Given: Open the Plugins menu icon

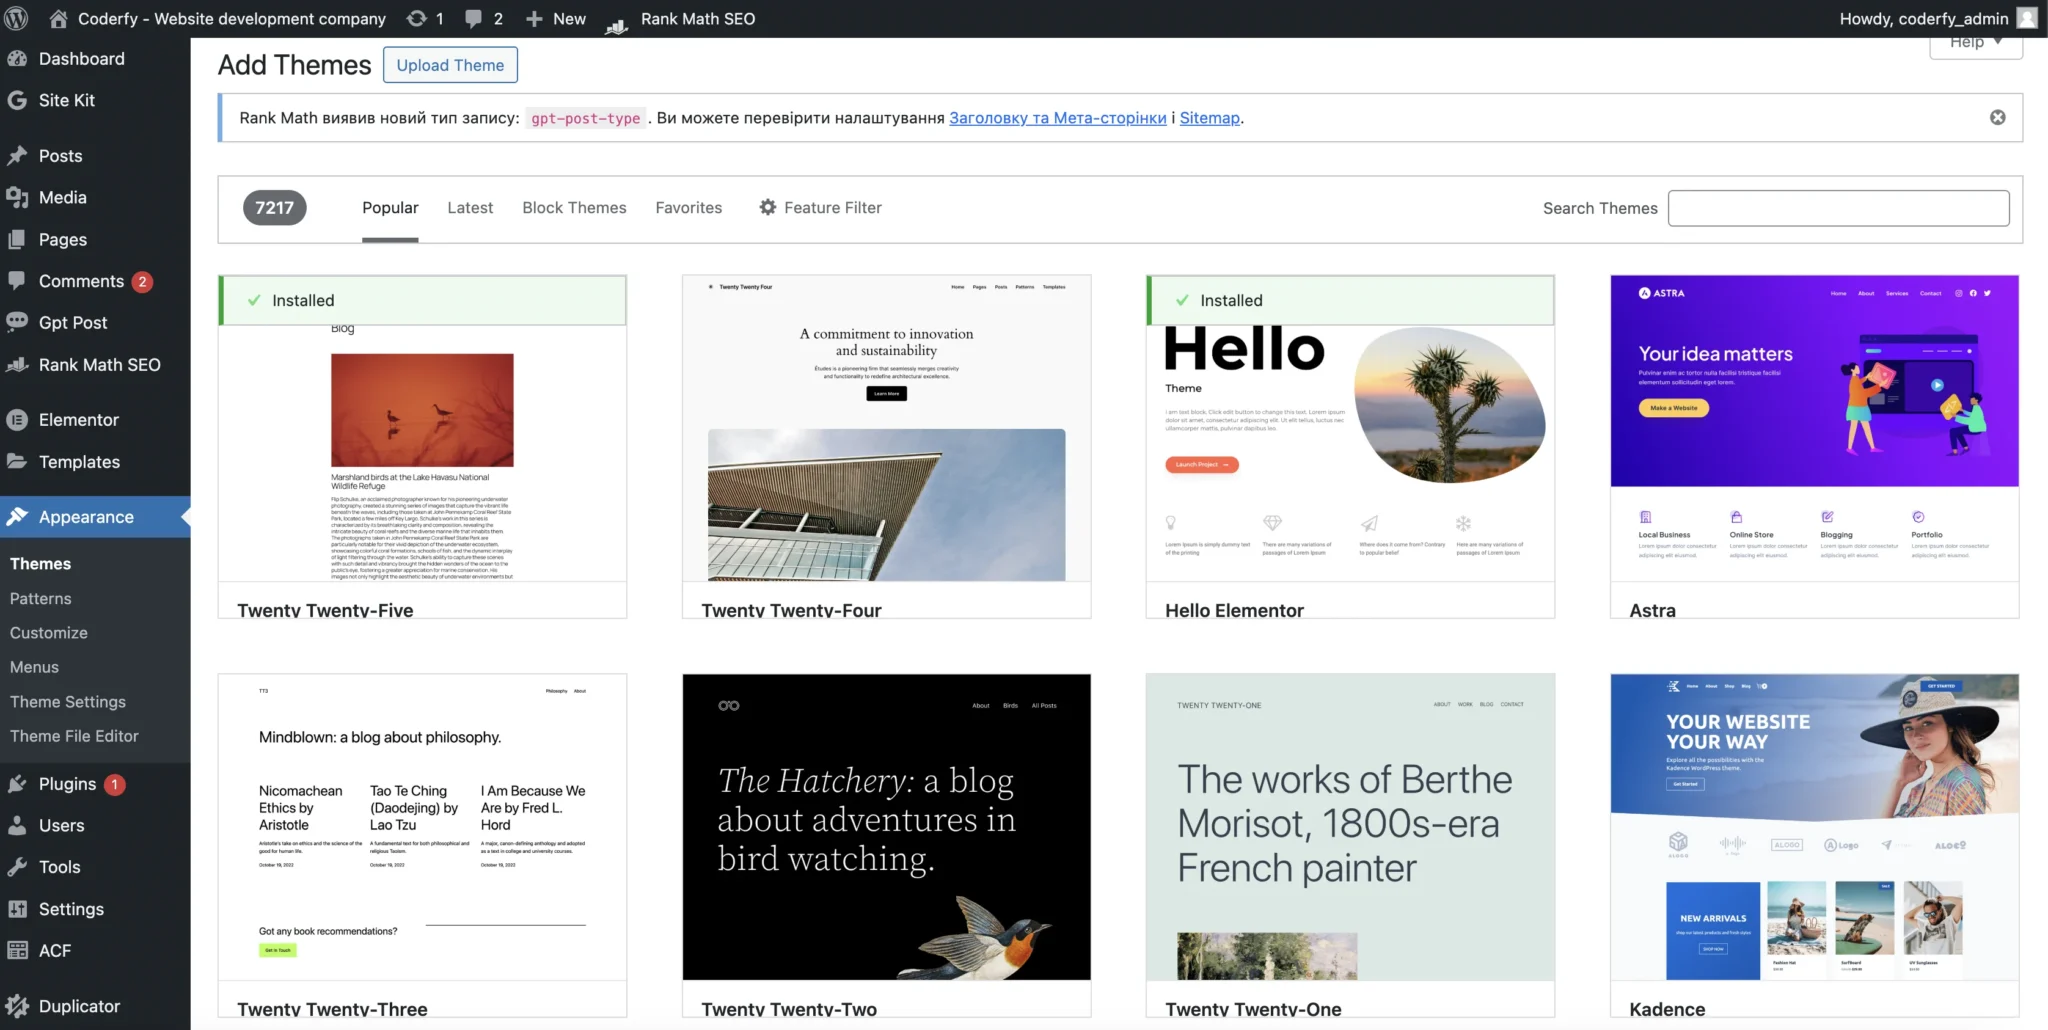Looking at the screenshot, I should (x=17, y=784).
